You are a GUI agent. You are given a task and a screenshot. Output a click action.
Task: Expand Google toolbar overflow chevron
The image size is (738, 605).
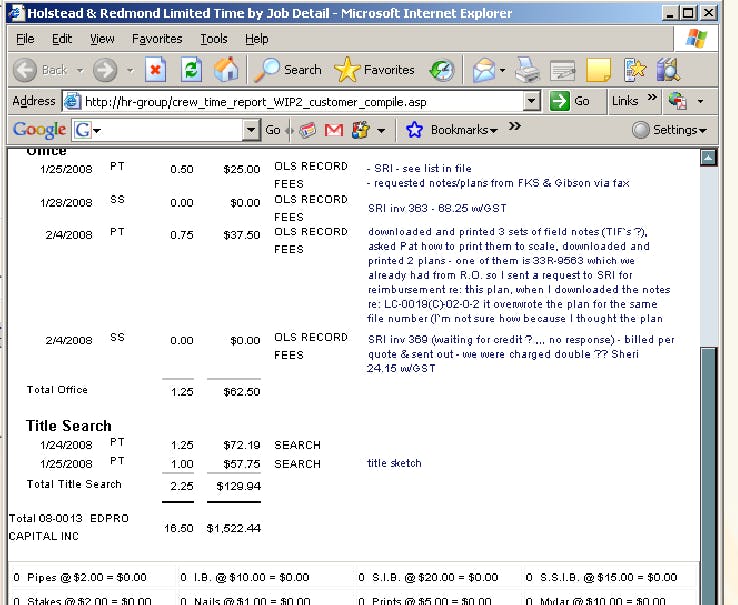pos(515,126)
